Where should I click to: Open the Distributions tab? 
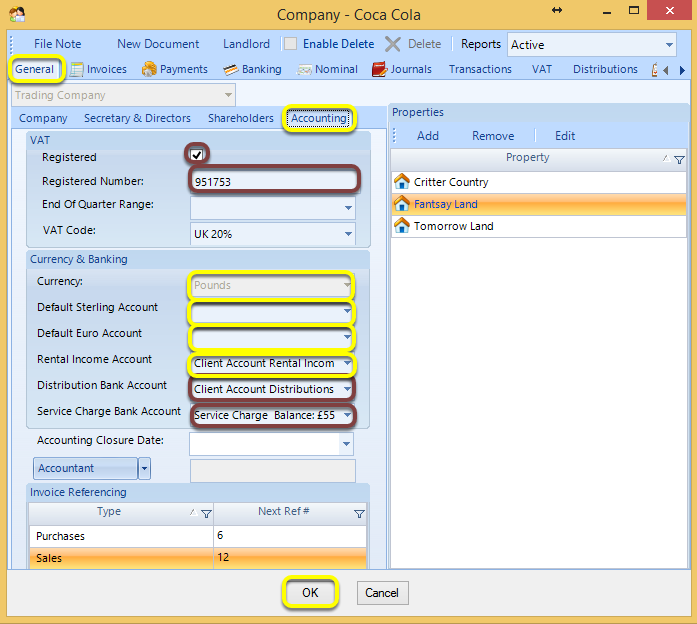click(x=605, y=69)
